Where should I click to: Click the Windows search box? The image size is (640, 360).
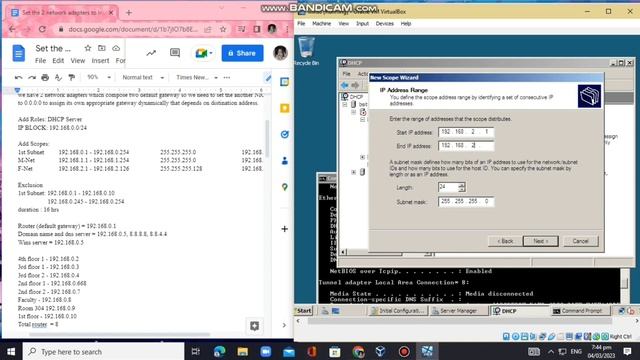[103, 351]
